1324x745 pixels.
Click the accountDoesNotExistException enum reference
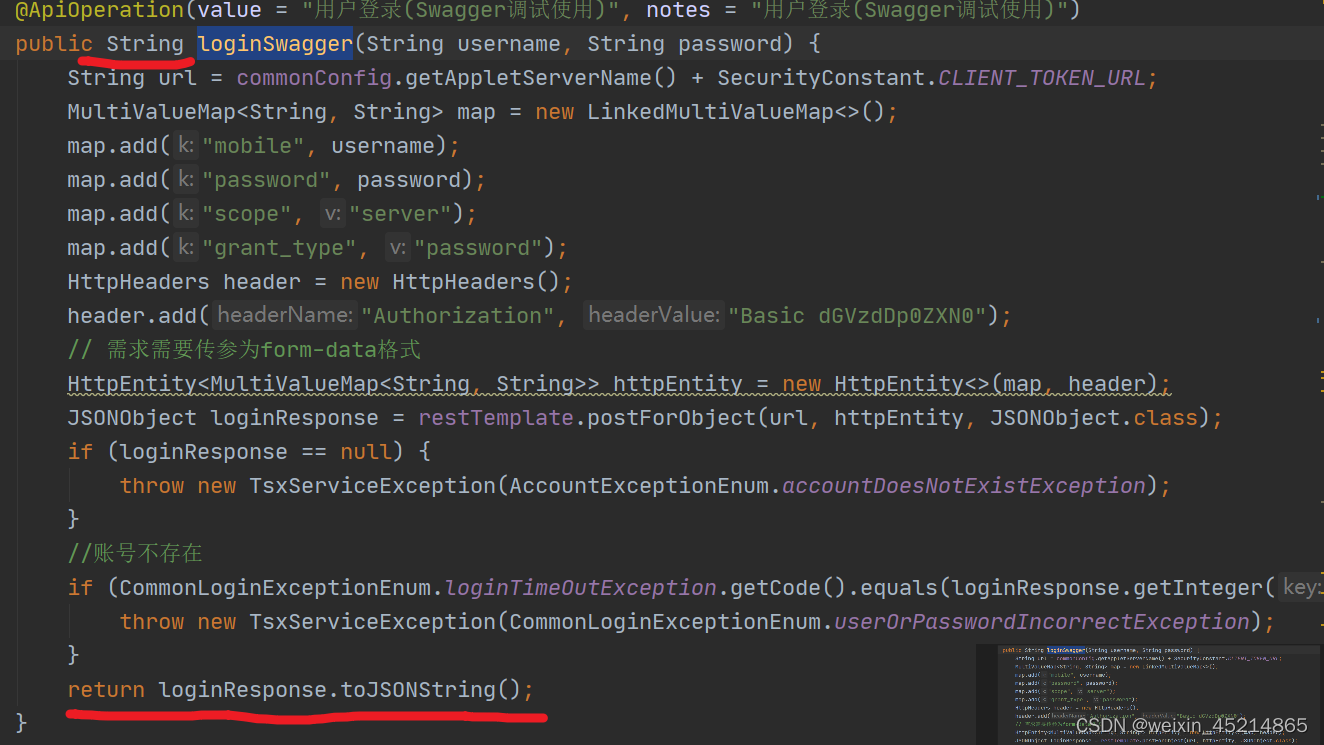[x=963, y=485]
